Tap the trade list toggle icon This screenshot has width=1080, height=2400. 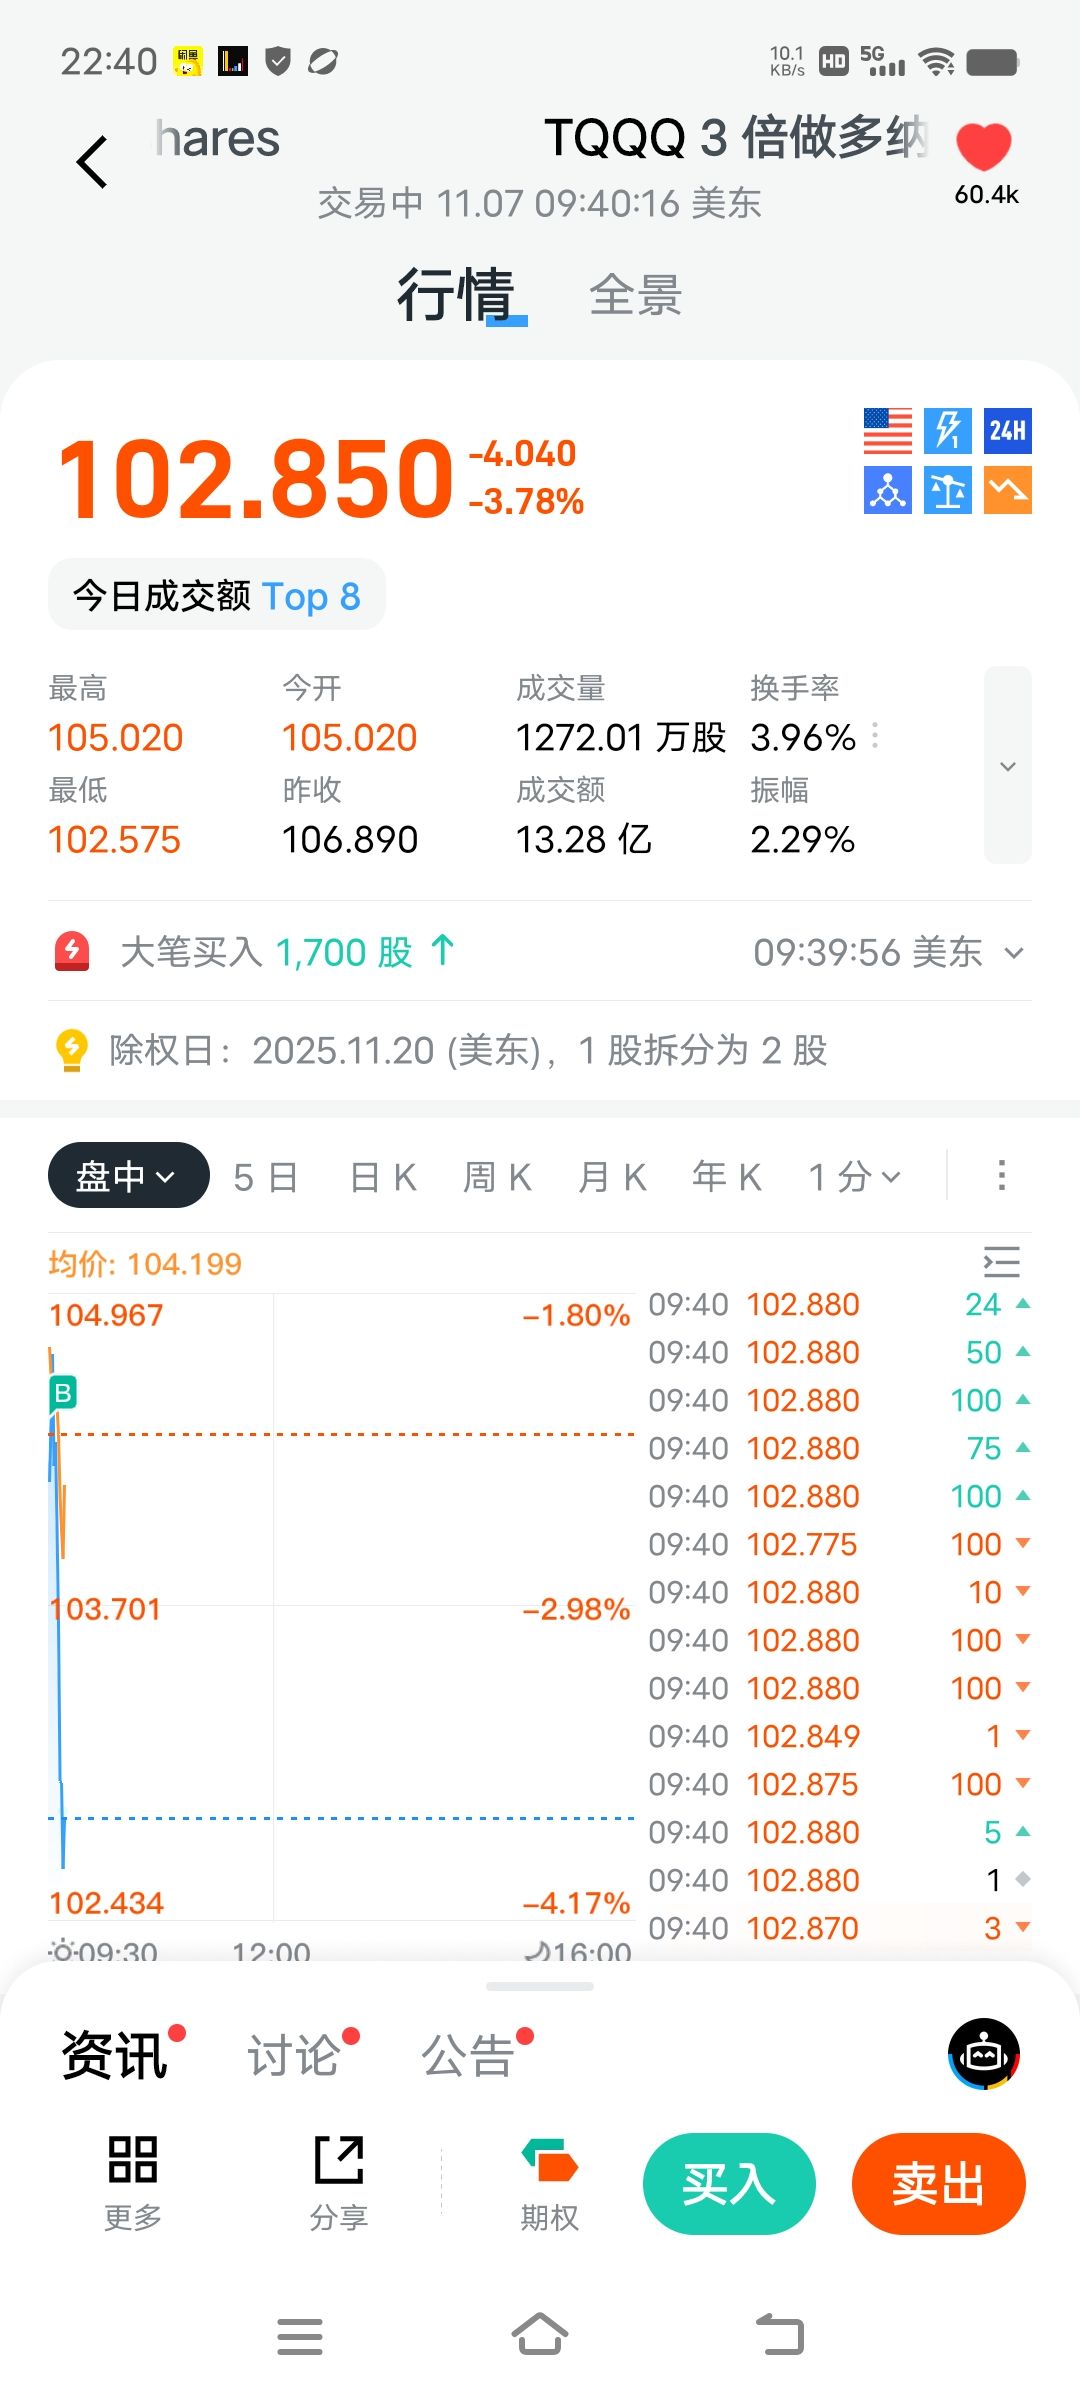pos(1001,1262)
